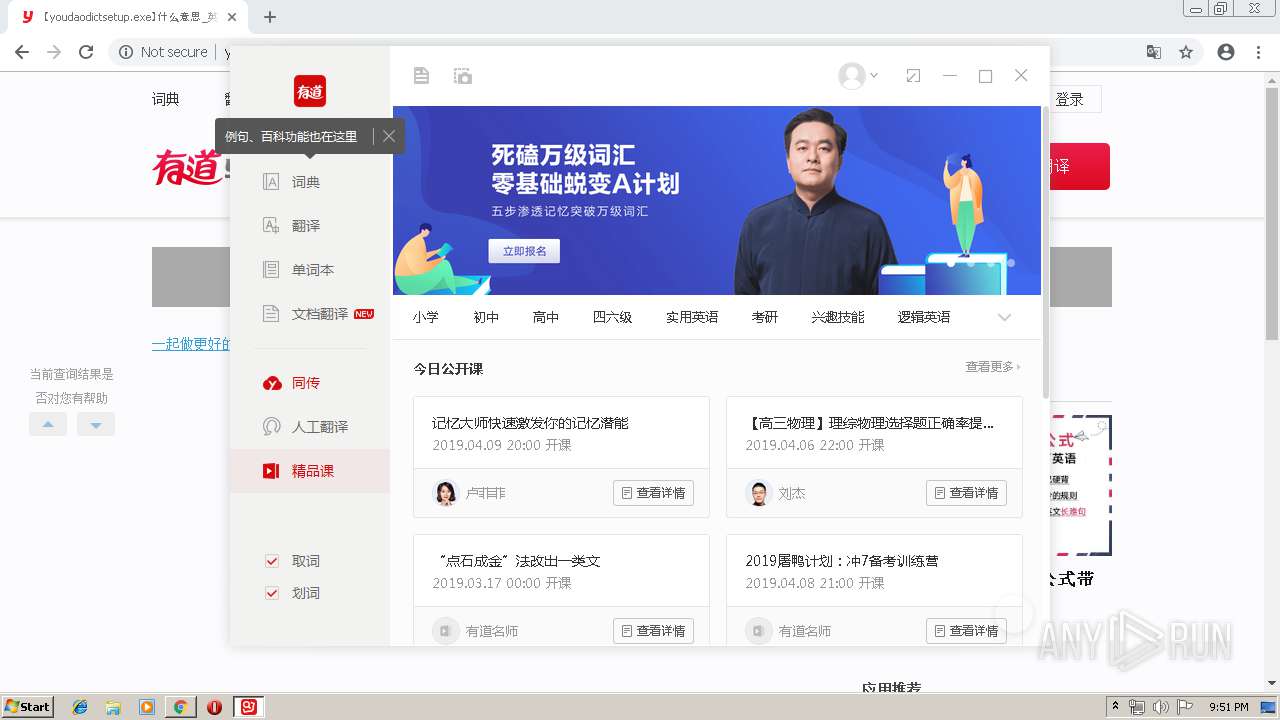The width and height of the screenshot is (1280, 720).
Task: Click 查看更多 link for public courses
Action: (x=992, y=367)
